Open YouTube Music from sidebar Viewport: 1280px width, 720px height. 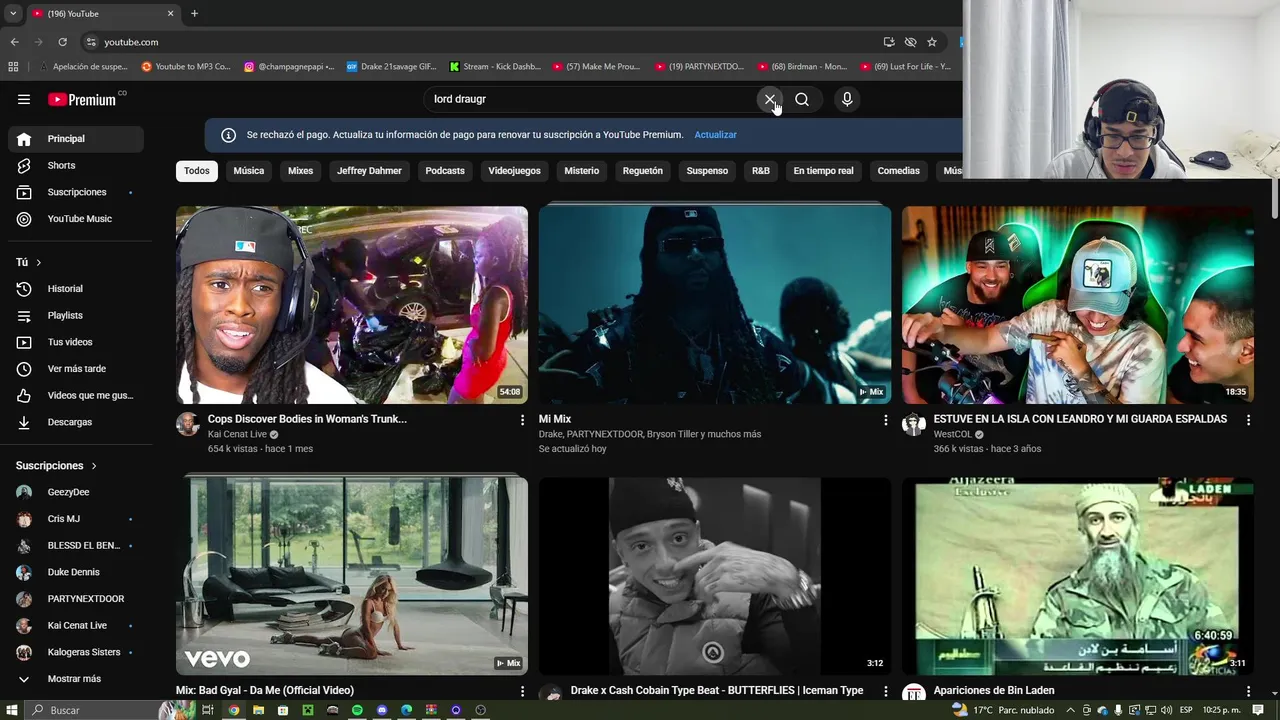(x=76, y=219)
